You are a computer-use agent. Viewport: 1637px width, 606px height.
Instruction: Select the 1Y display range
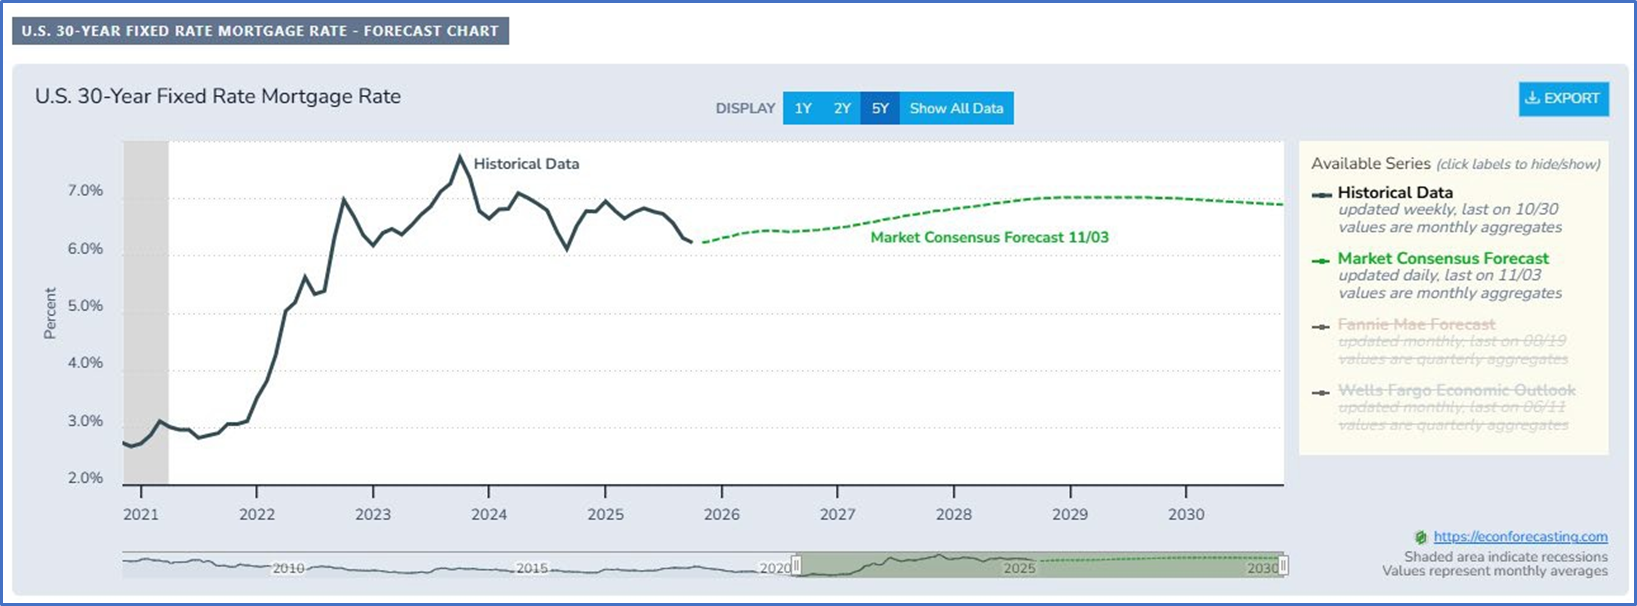803,108
